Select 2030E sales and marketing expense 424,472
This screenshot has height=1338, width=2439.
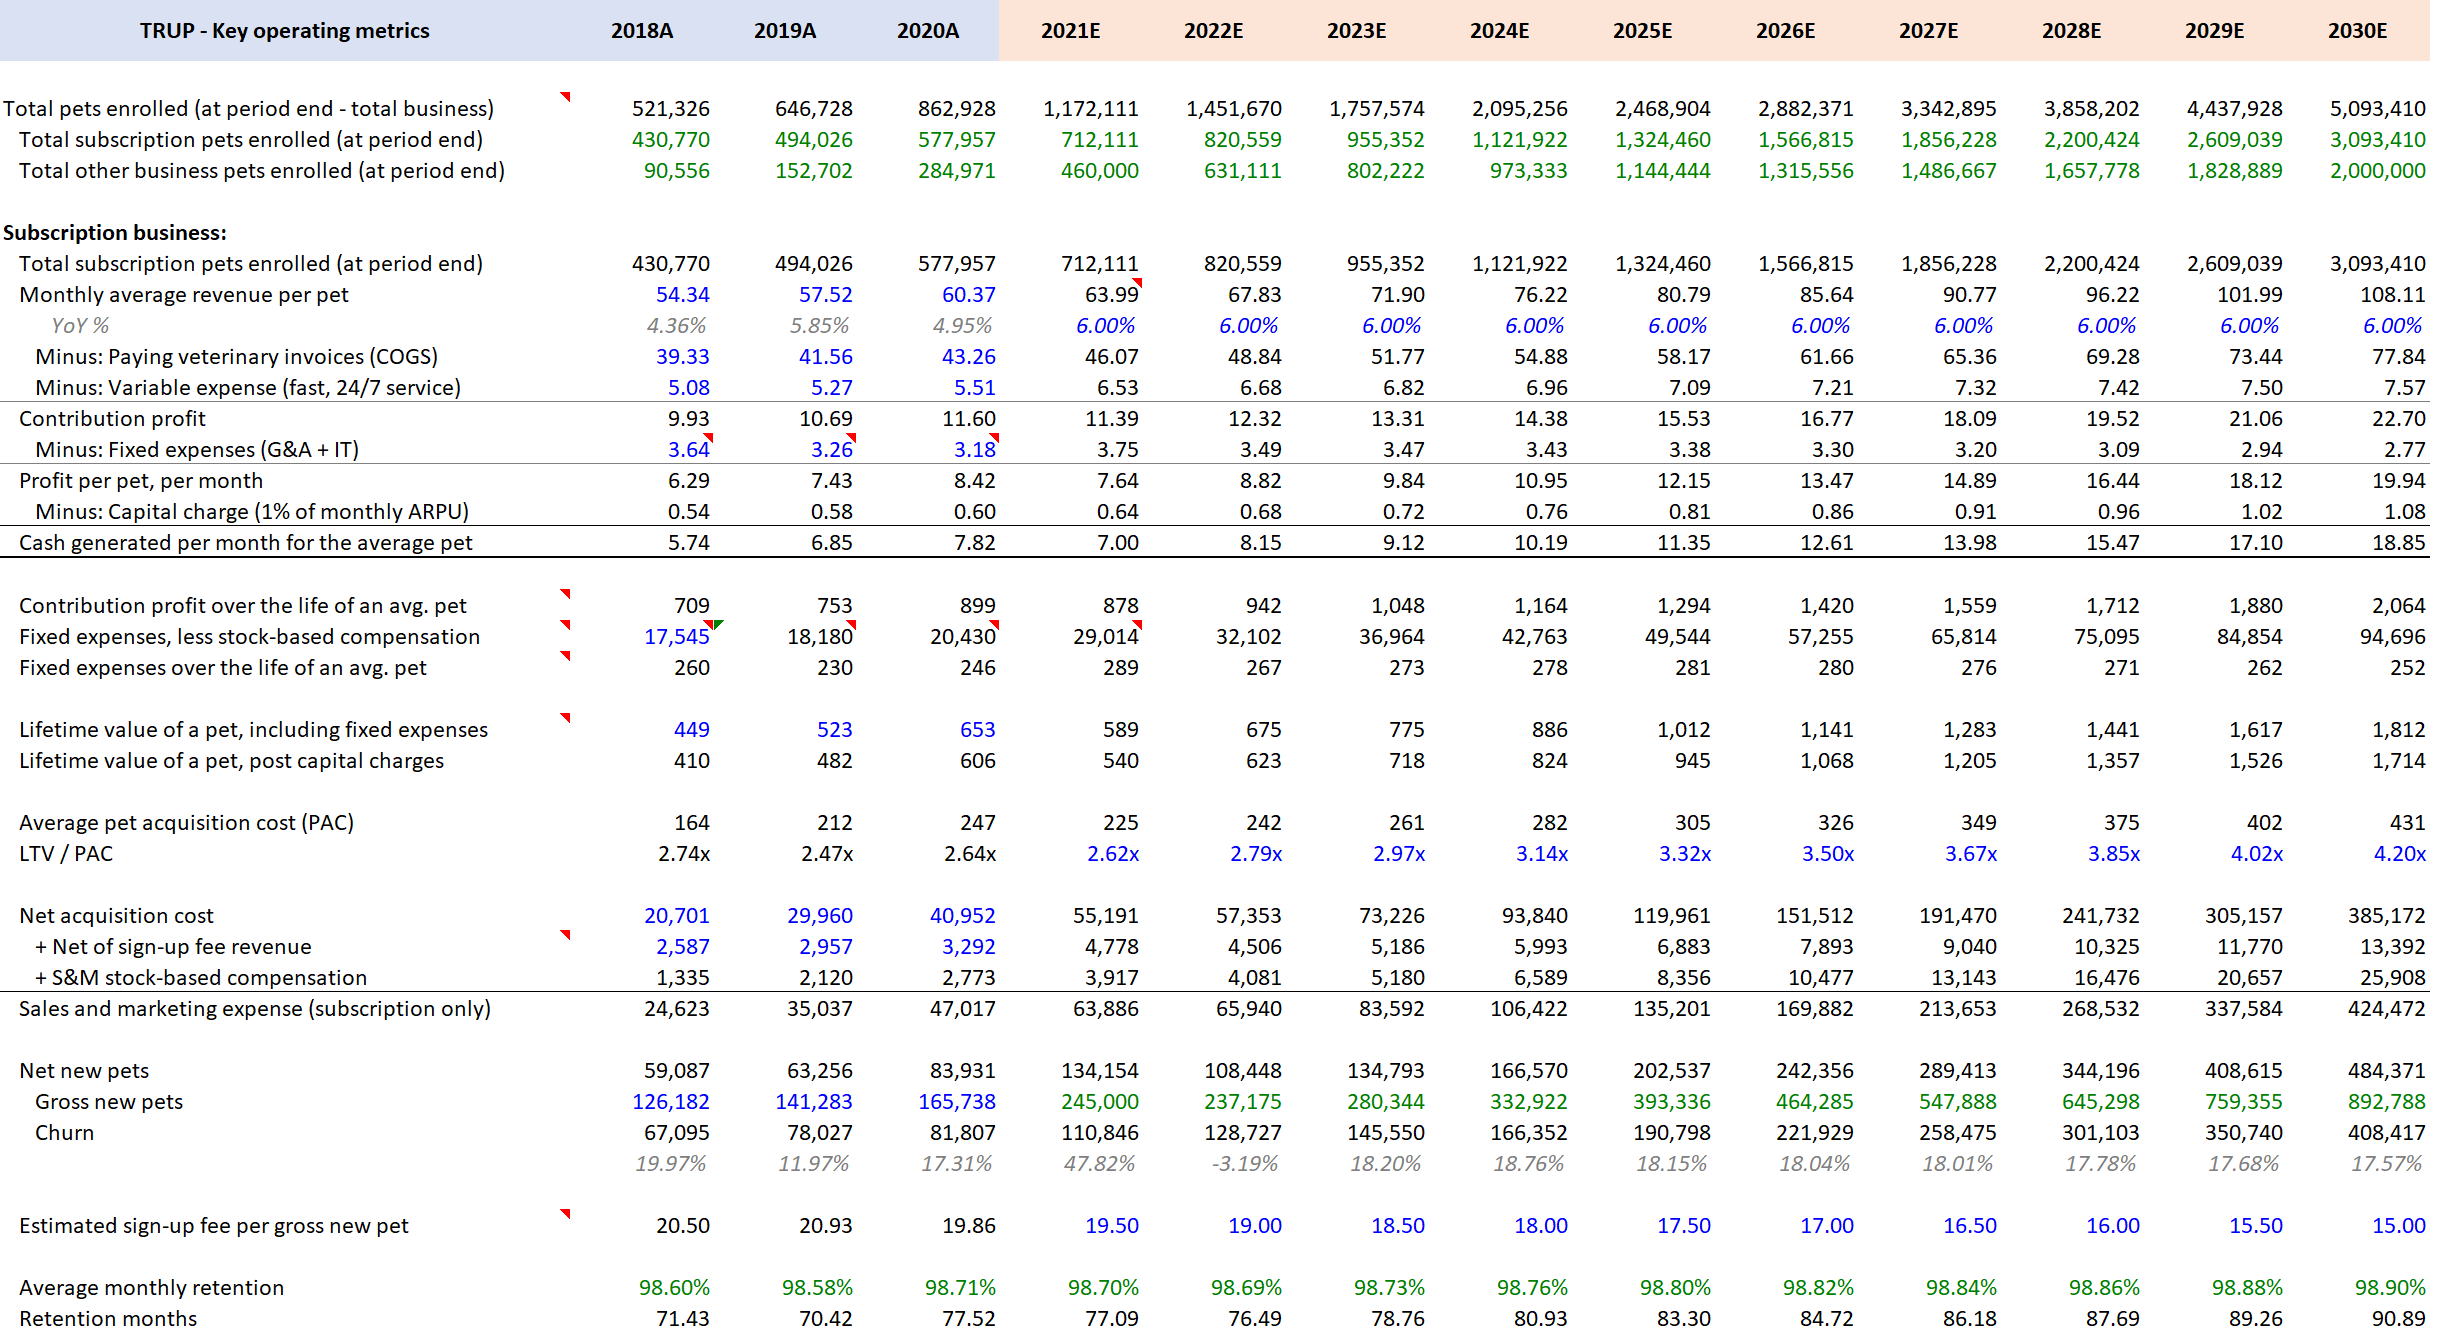pyautogui.click(x=2386, y=1008)
